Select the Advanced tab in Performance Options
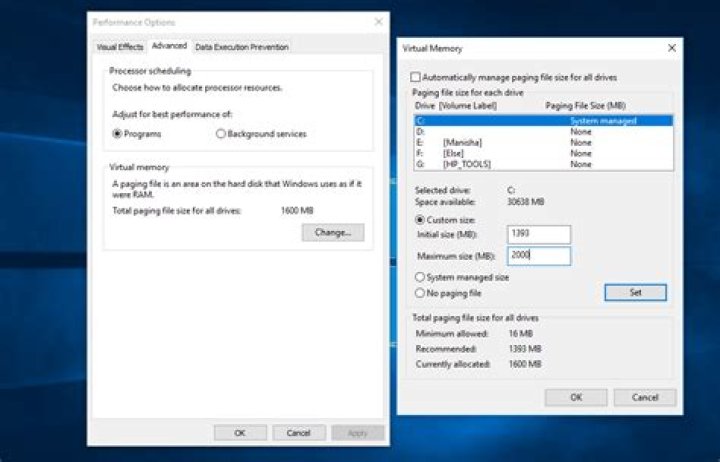This screenshot has width=720, height=462. point(169,46)
